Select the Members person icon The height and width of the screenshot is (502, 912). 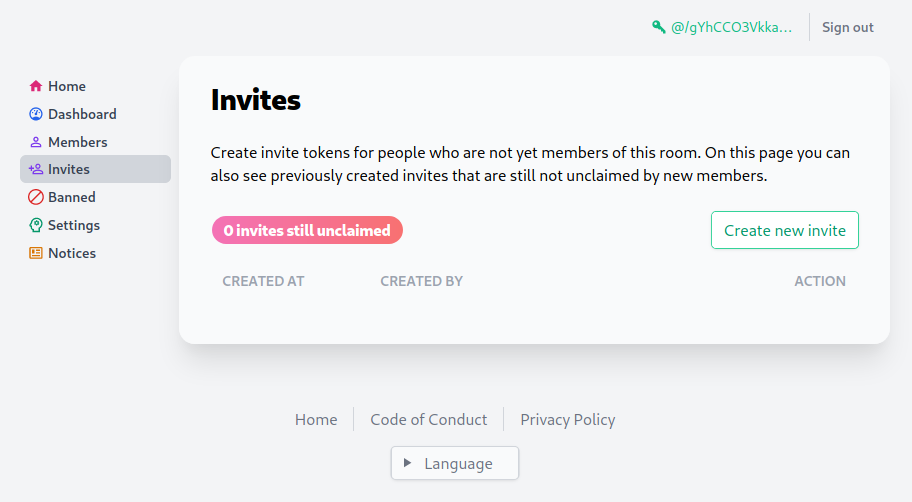35,142
